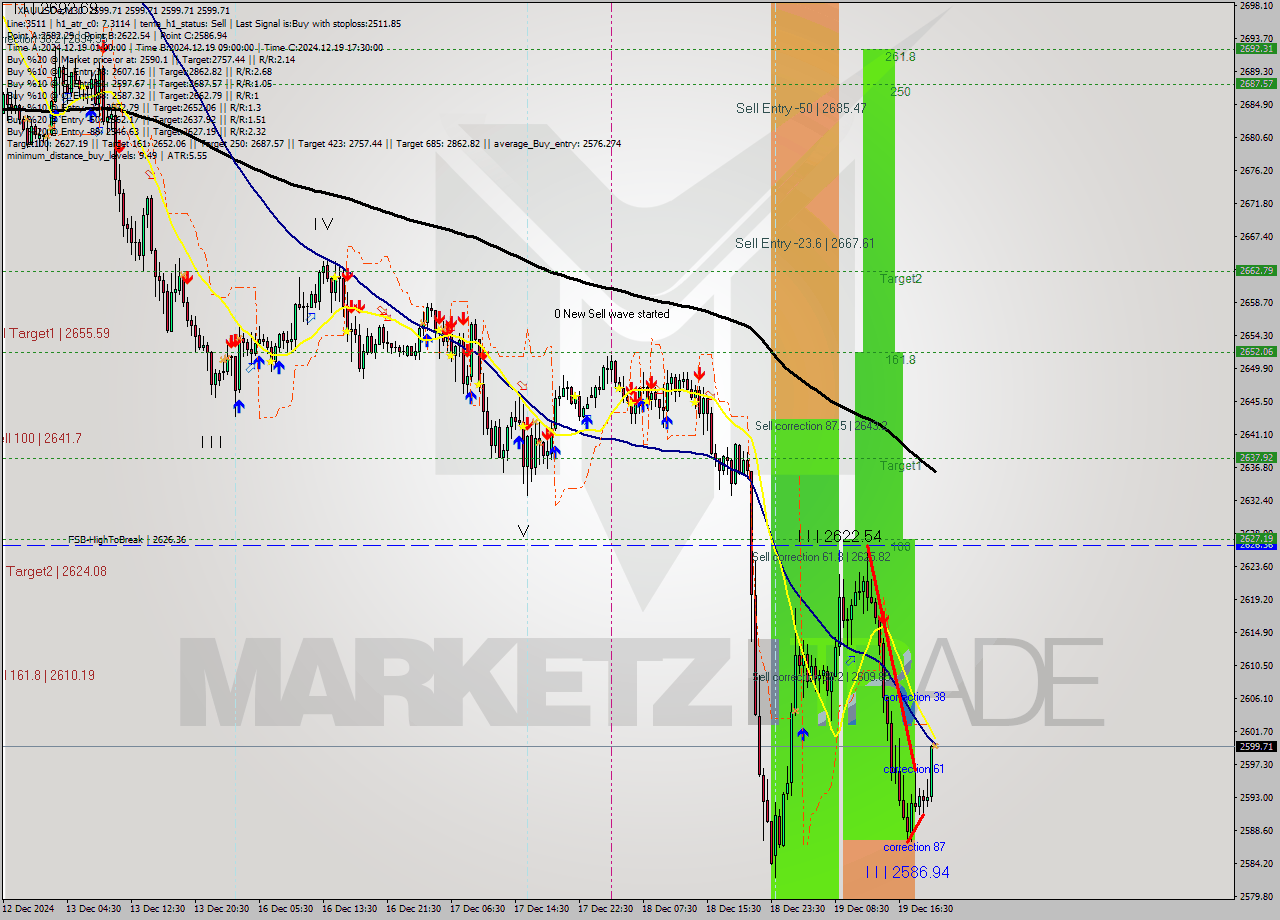Click '13 Dec 12:30' on the time axis

(158, 909)
